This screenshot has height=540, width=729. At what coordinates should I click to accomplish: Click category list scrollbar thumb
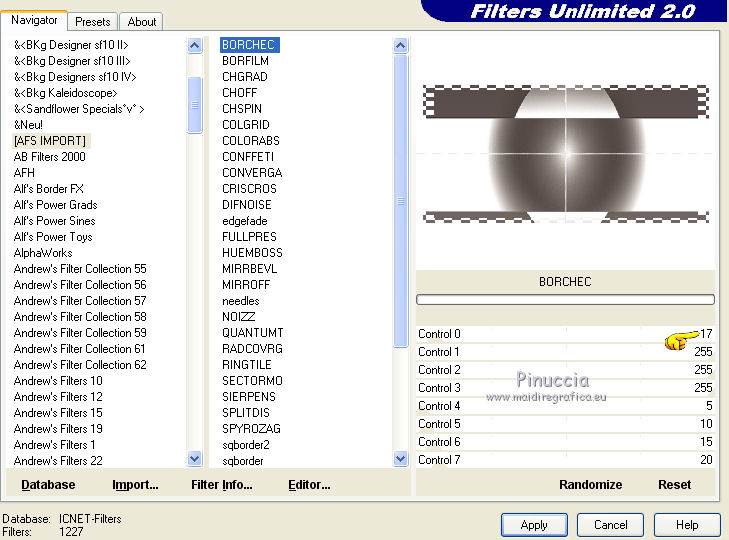(194, 105)
